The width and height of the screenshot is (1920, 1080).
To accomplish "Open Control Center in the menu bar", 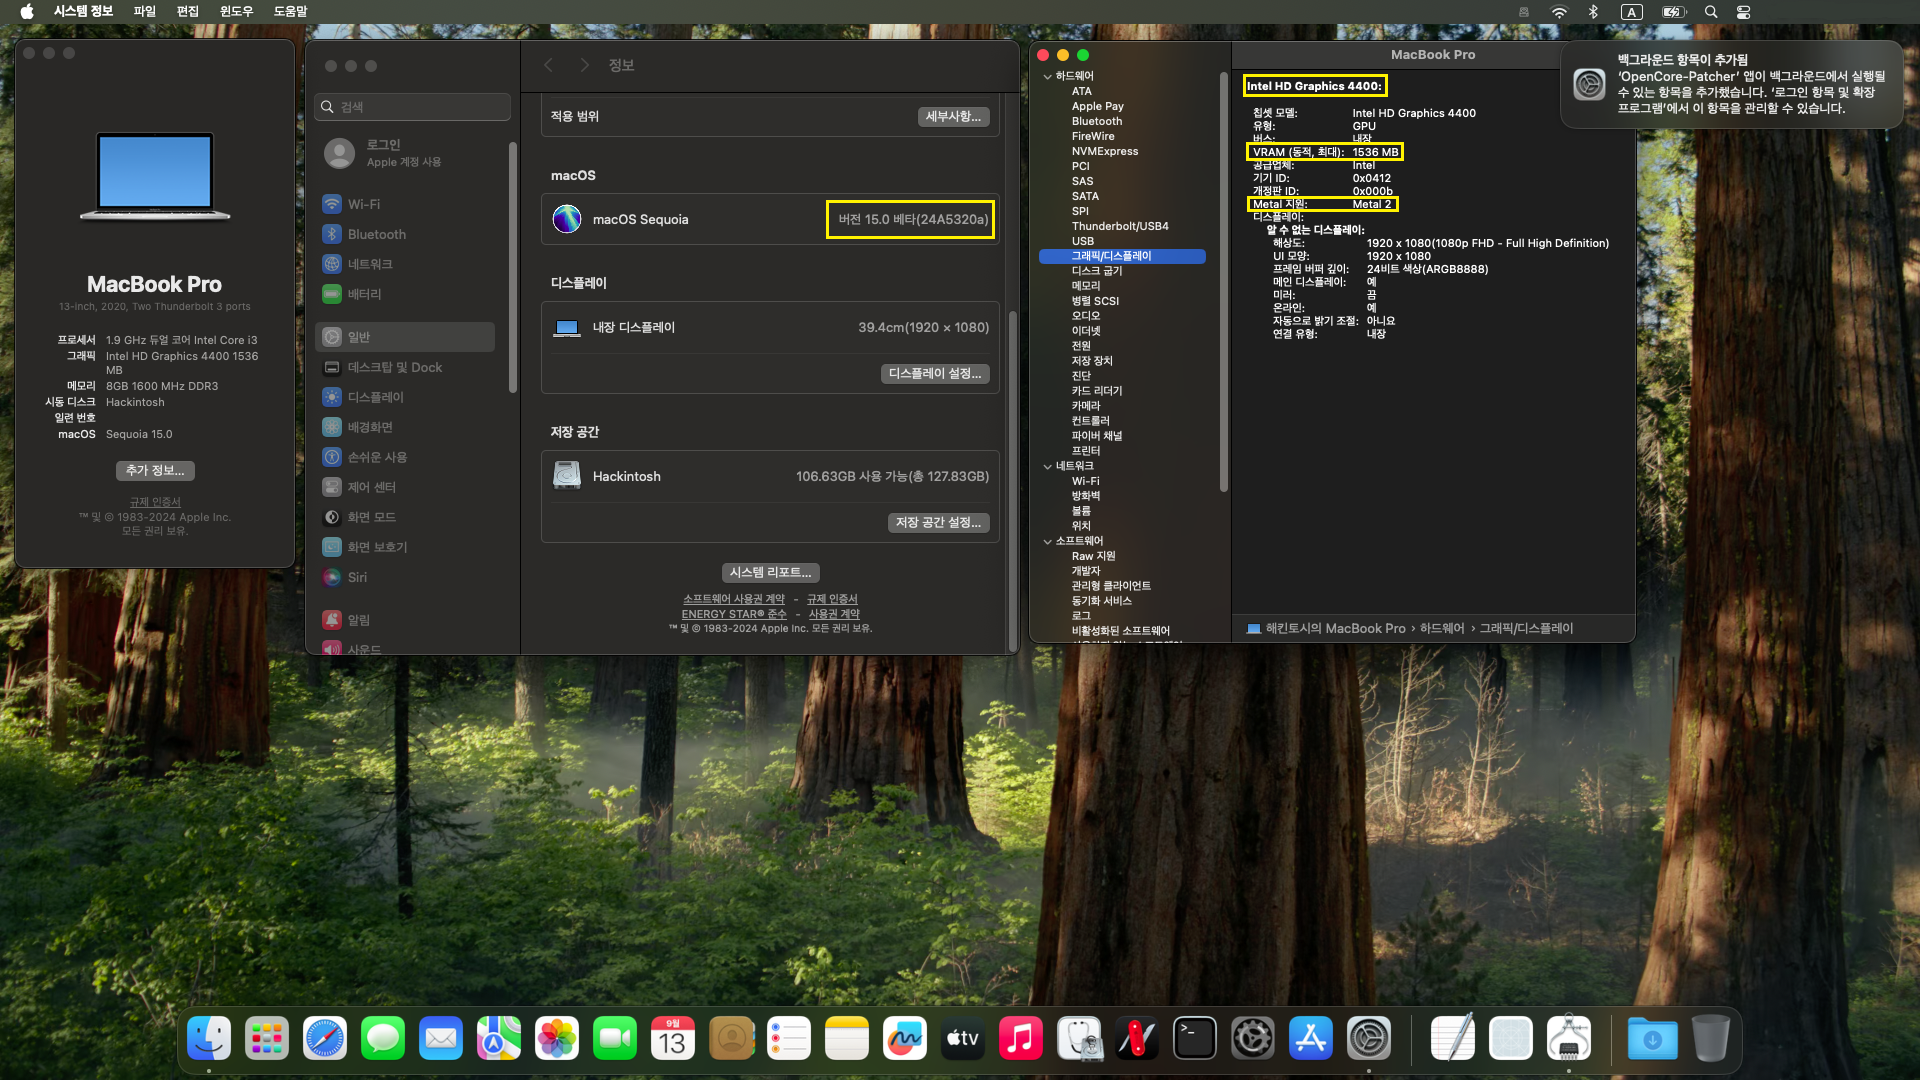I will [1743, 12].
